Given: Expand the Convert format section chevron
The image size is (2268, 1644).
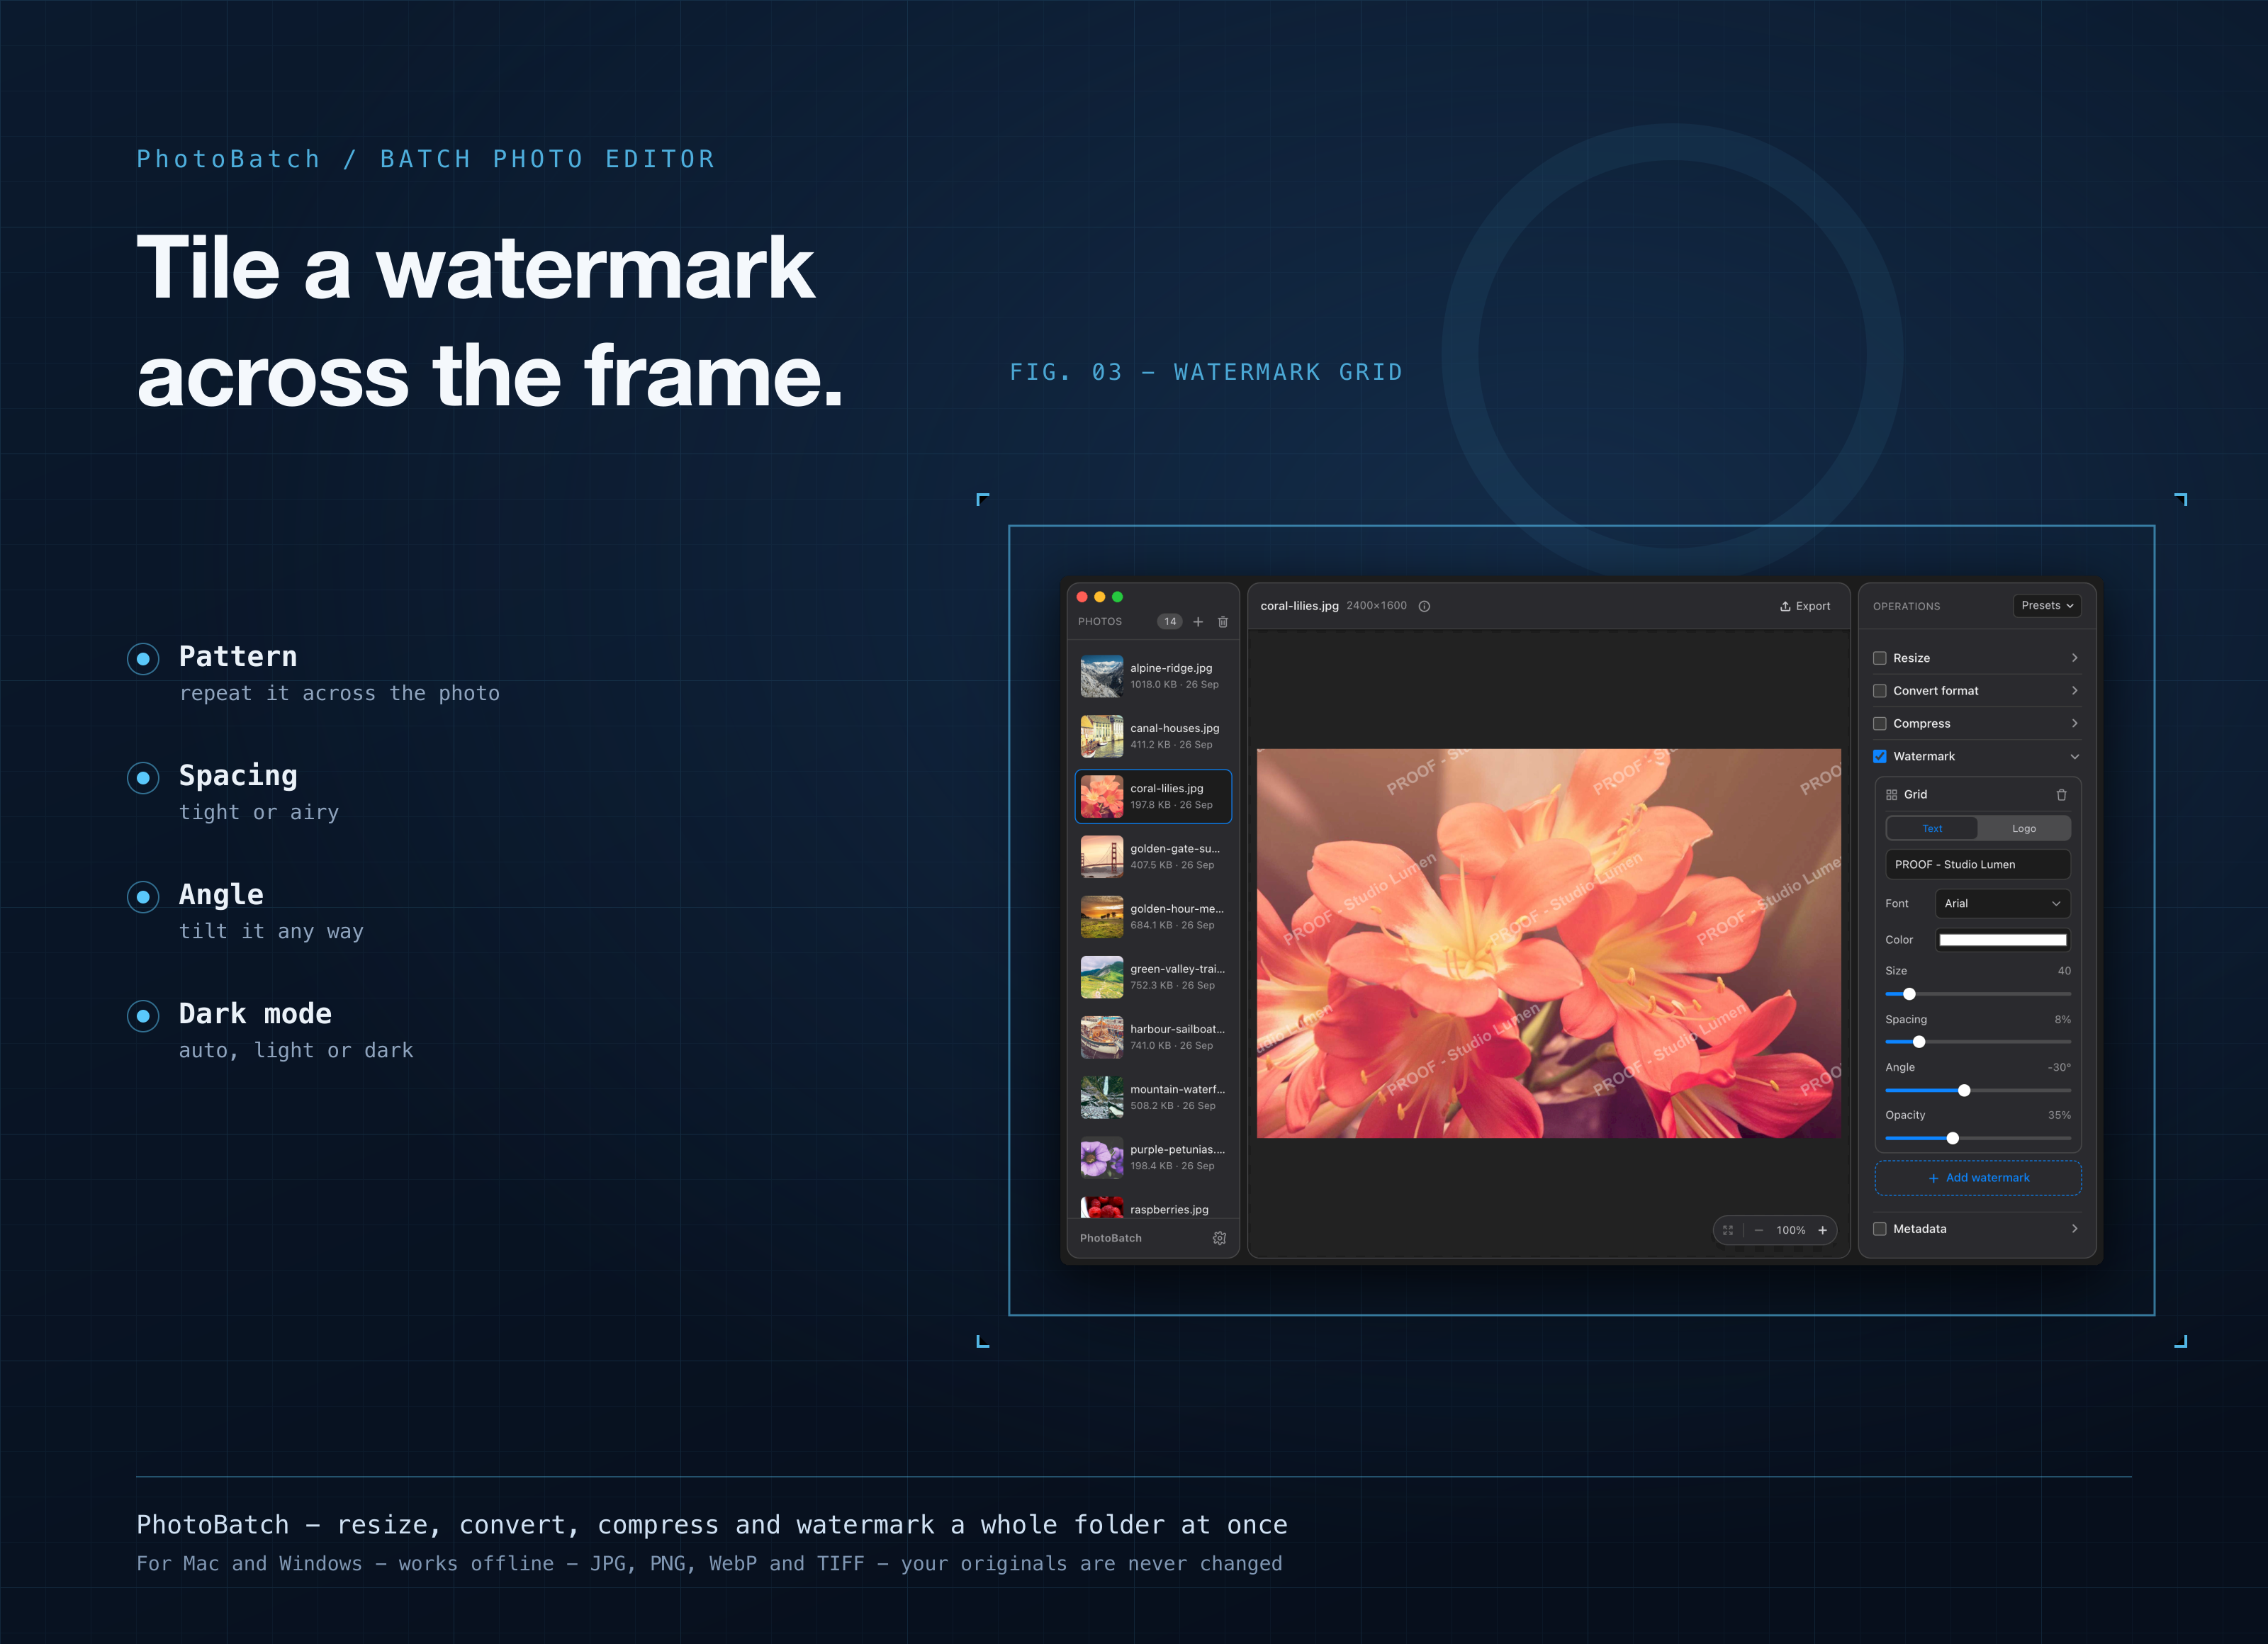Looking at the screenshot, I should point(2075,691).
